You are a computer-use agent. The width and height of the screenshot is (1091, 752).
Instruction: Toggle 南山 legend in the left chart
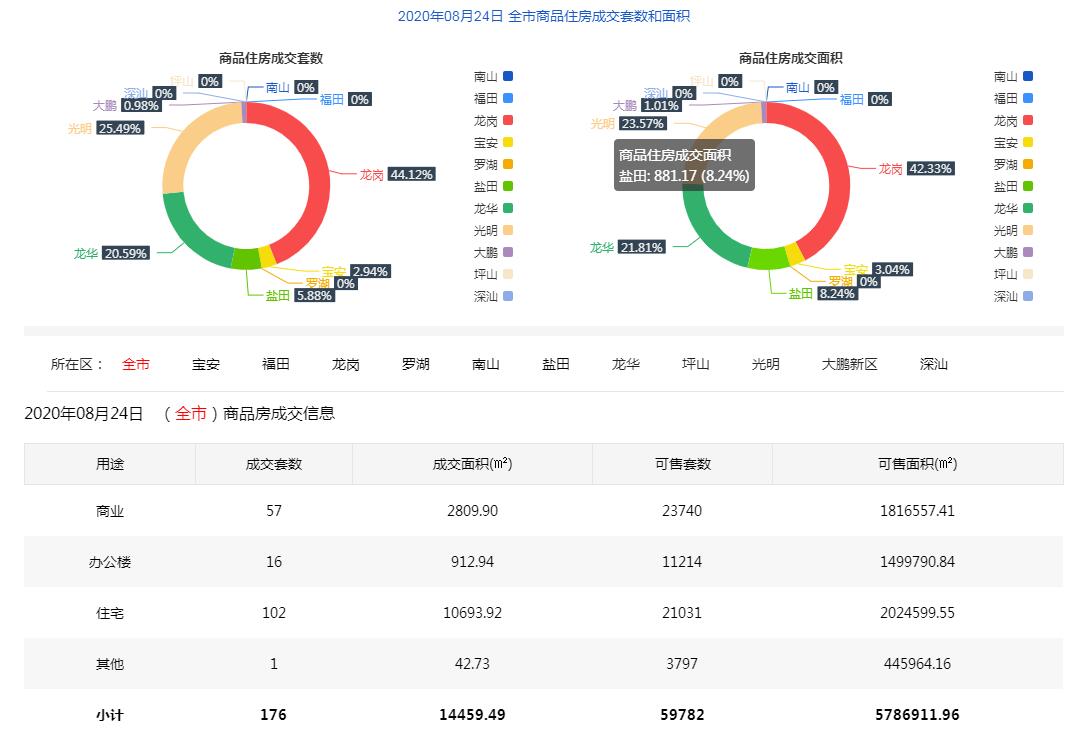[x=493, y=76]
